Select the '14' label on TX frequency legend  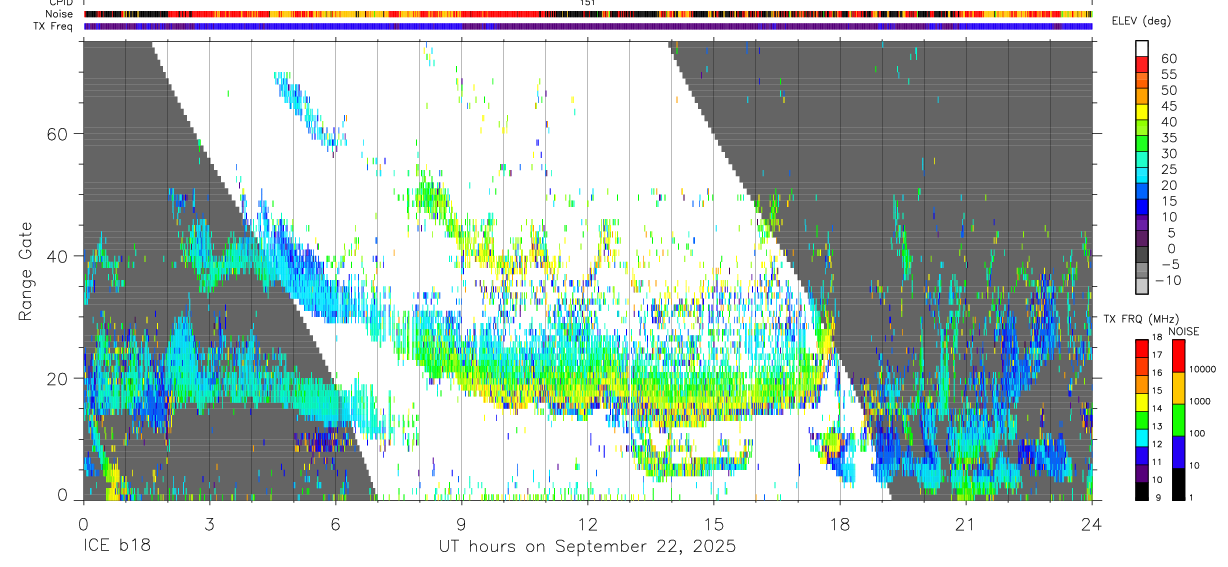(x=1156, y=408)
